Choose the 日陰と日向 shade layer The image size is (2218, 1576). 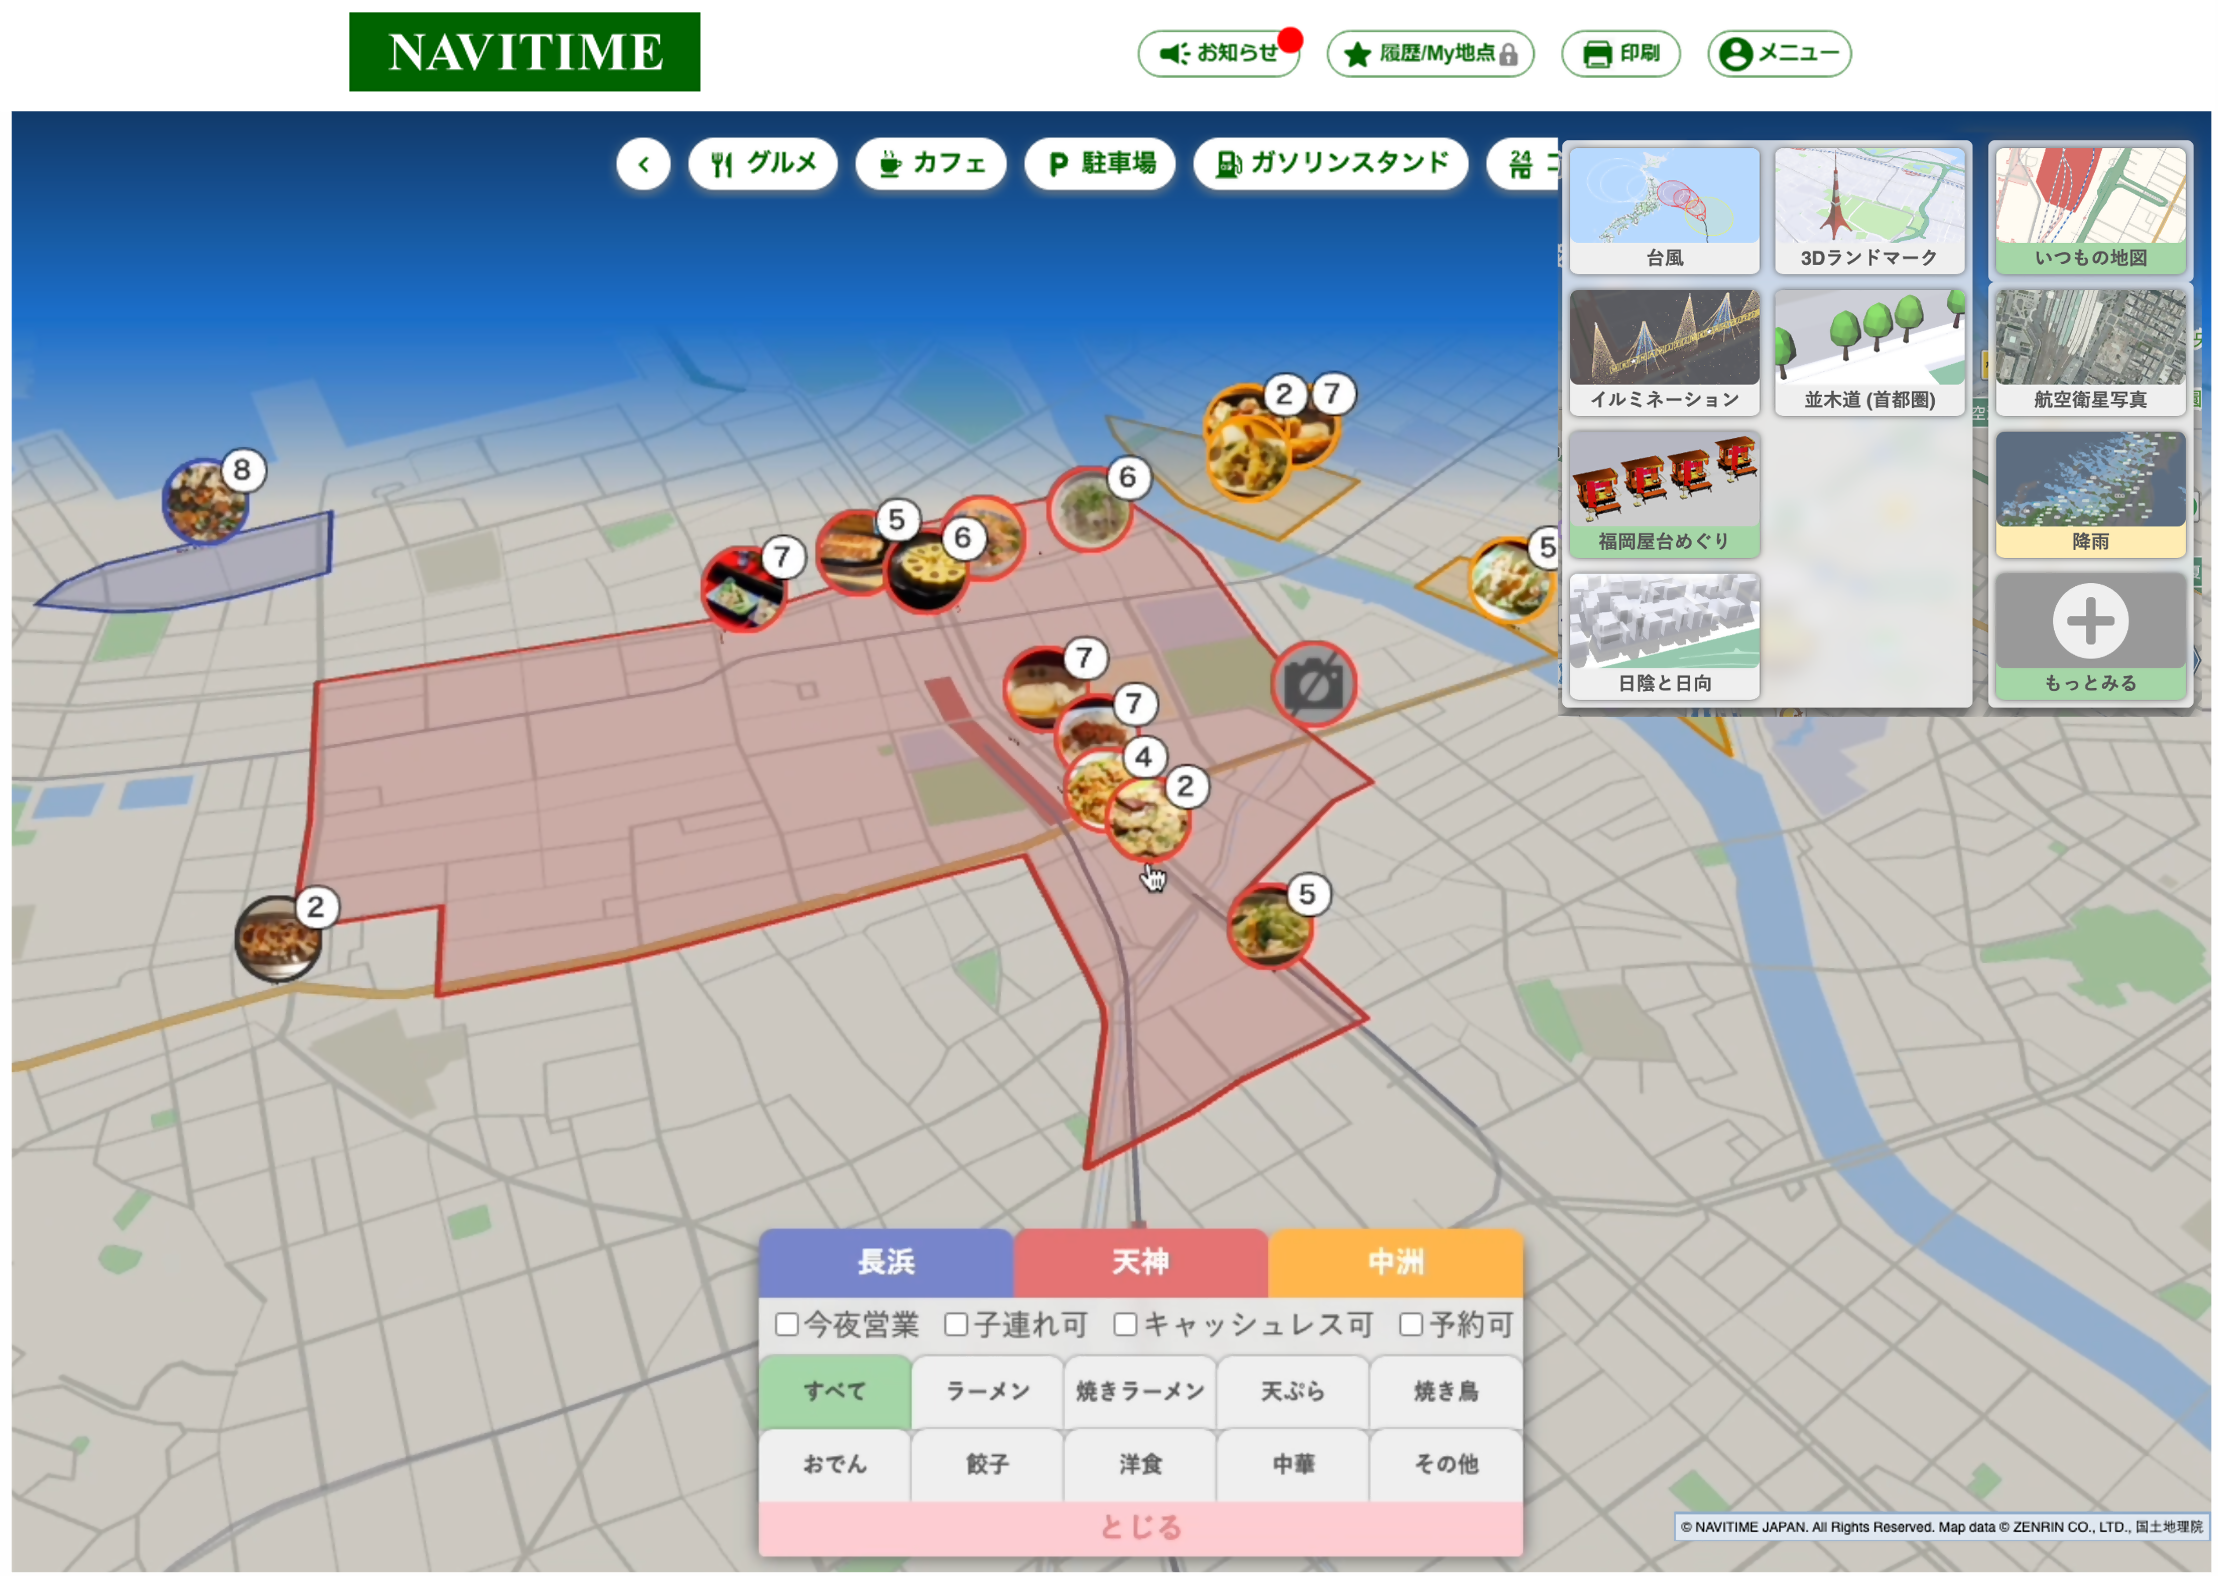pos(1664,636)
